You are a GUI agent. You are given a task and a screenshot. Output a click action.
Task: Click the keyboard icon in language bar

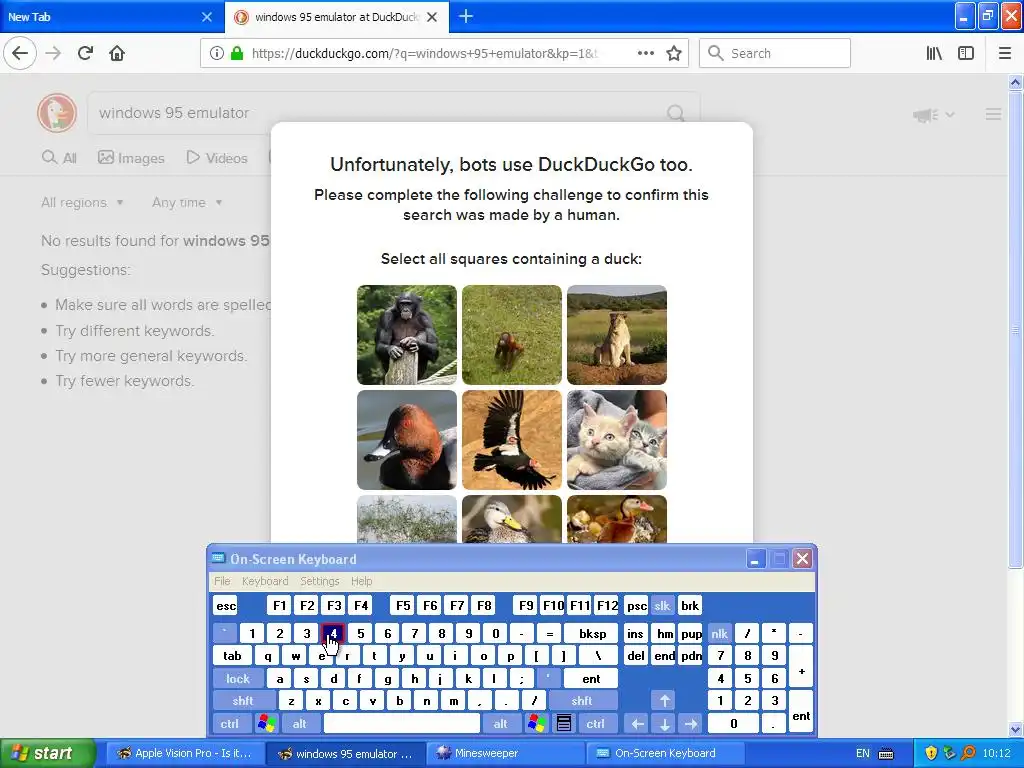point(886,753)
